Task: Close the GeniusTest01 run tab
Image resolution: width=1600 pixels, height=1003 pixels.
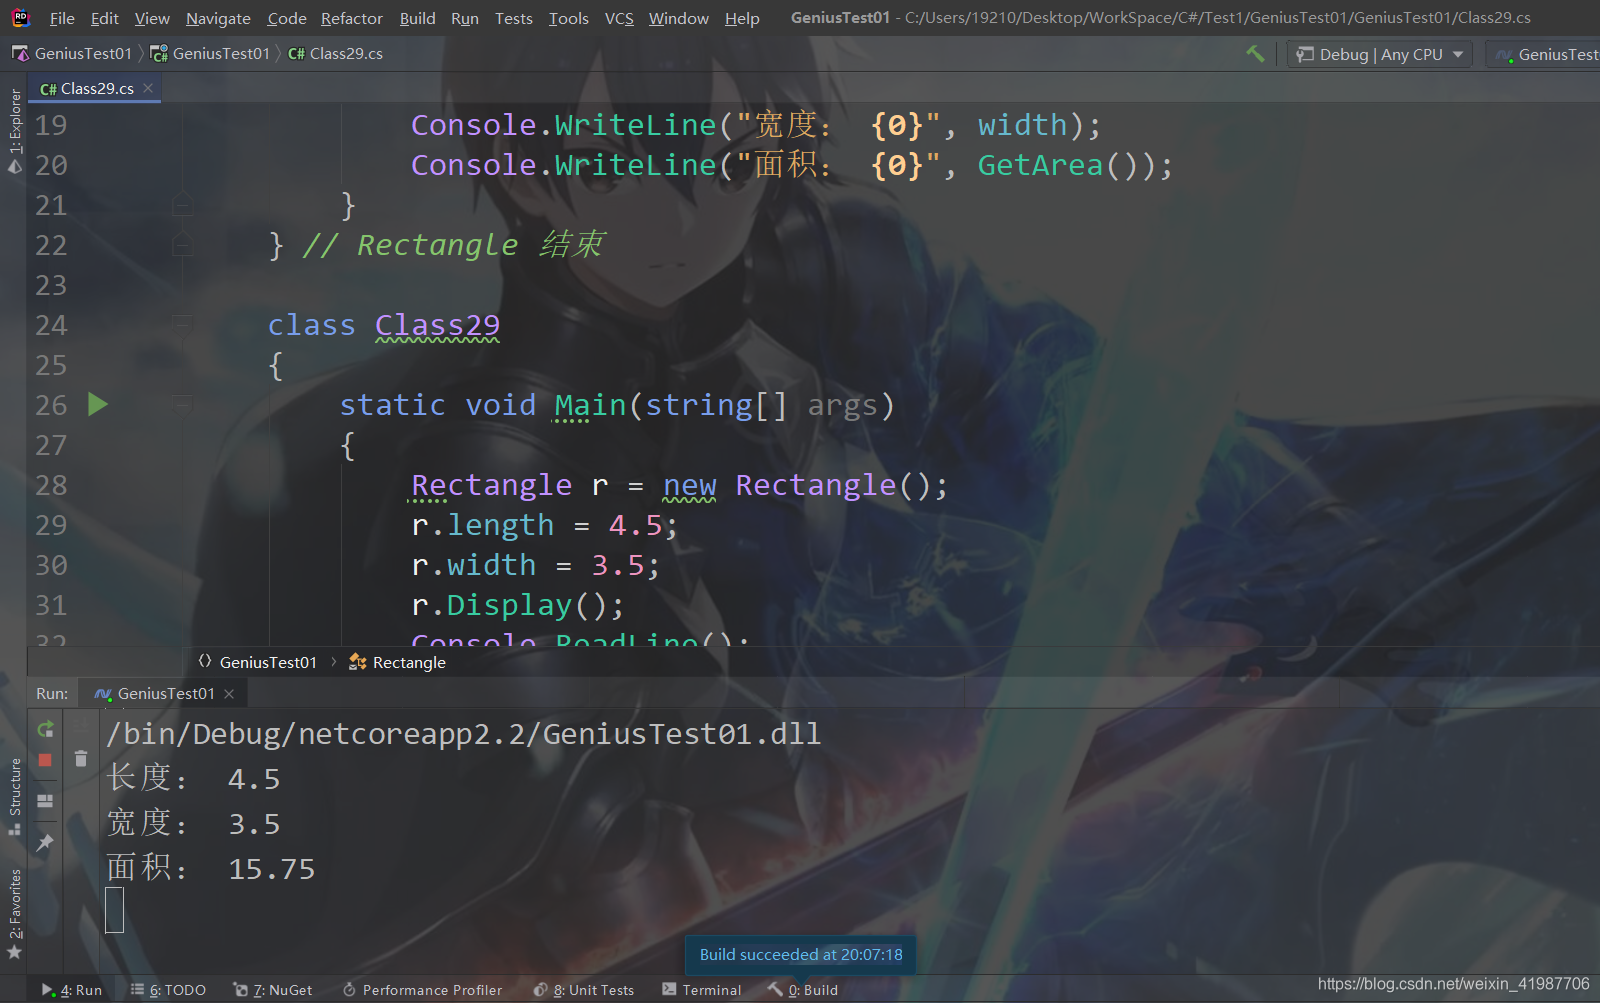Action: pos(229,693)
